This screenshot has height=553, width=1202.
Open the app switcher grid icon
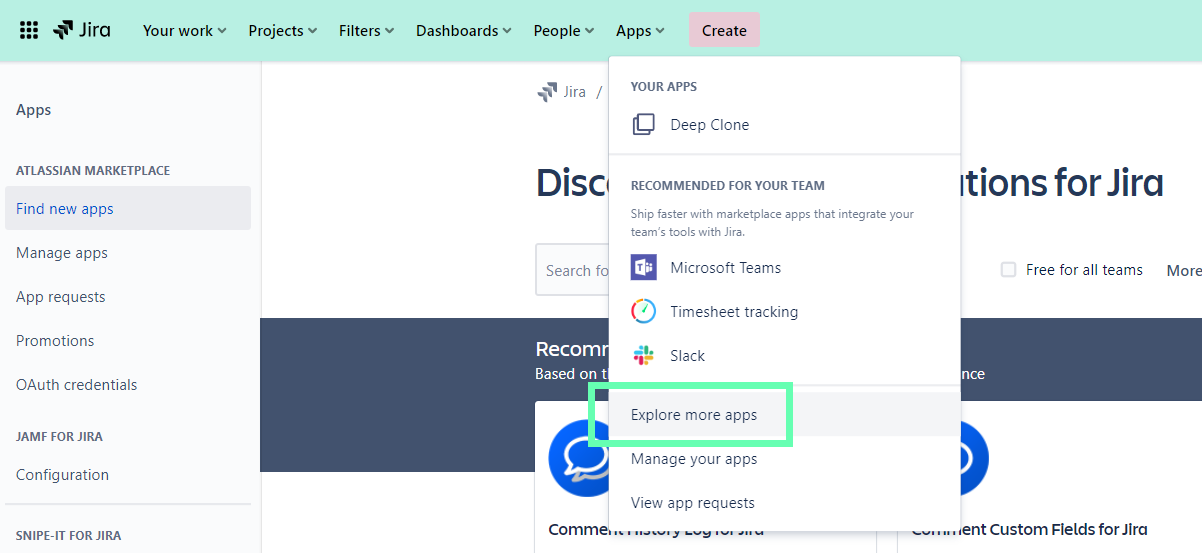[29, 30]
